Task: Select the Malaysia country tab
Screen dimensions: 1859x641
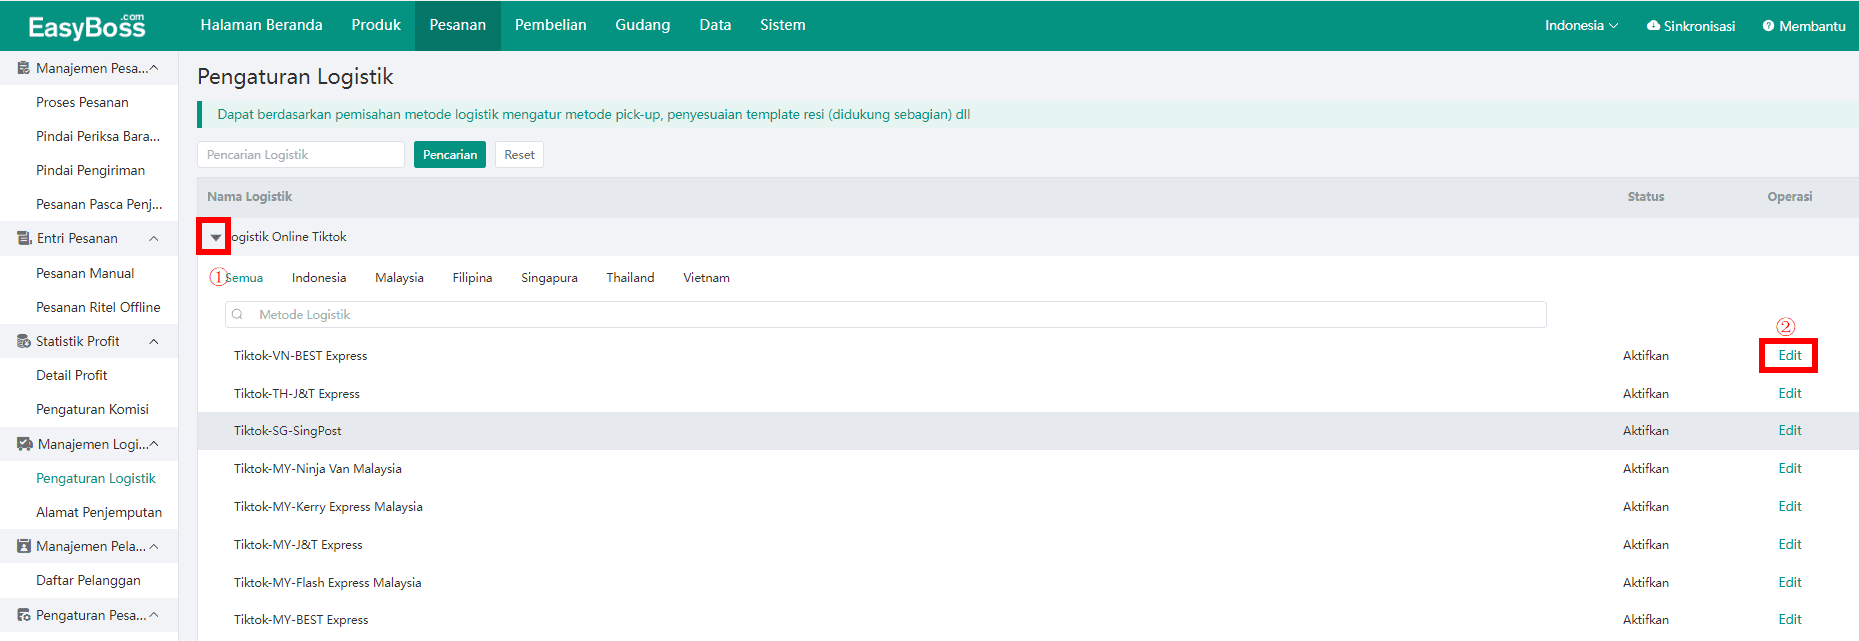Action: (399, 278)
